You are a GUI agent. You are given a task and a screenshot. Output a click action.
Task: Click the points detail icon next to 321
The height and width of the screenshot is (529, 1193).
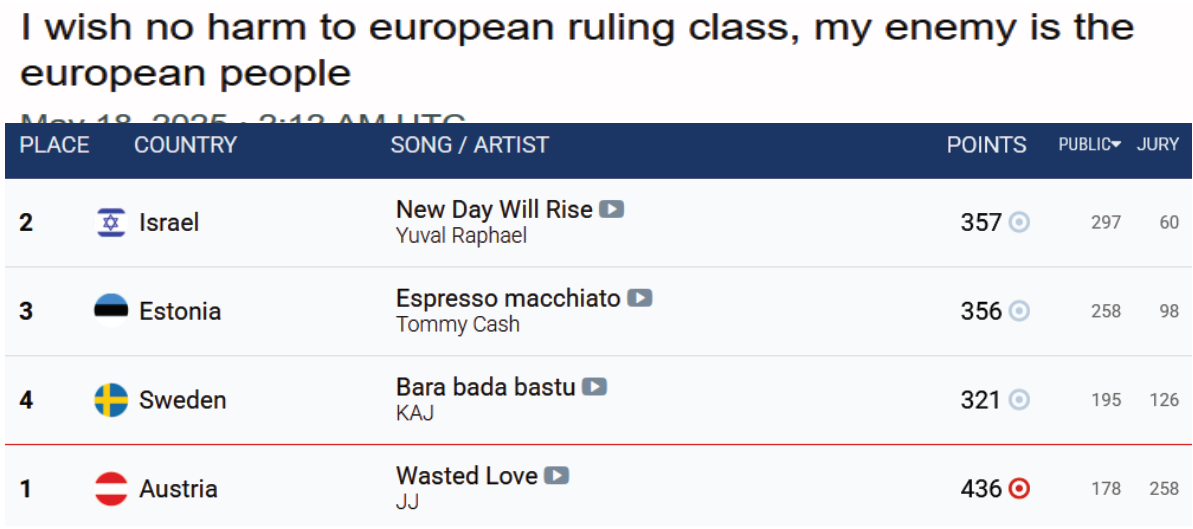click(x=1019, y=400)
